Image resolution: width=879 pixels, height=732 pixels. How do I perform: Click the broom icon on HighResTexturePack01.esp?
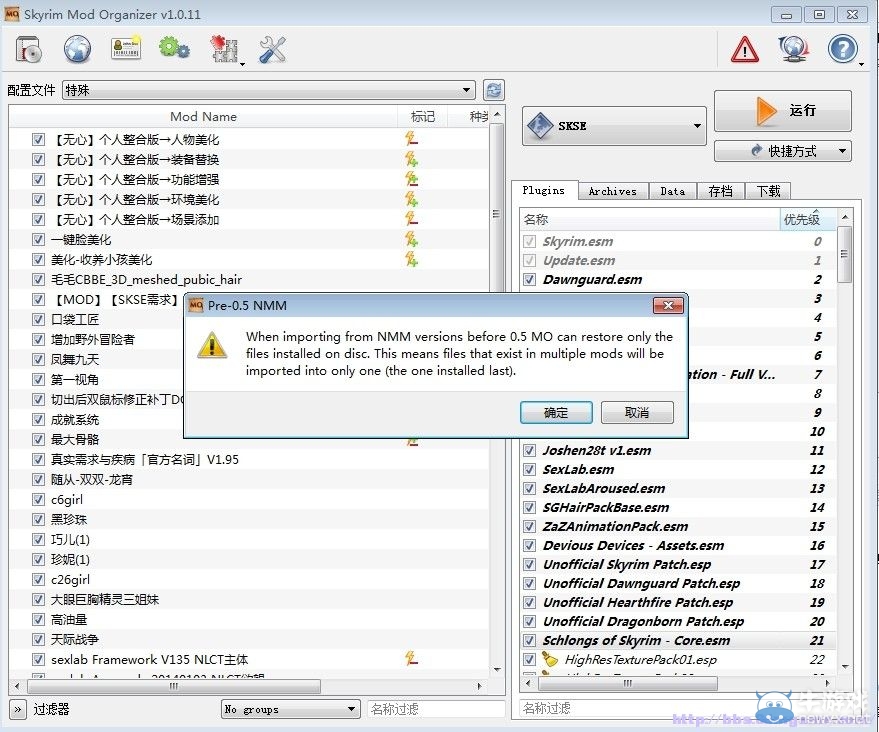(x=550, y=660)
